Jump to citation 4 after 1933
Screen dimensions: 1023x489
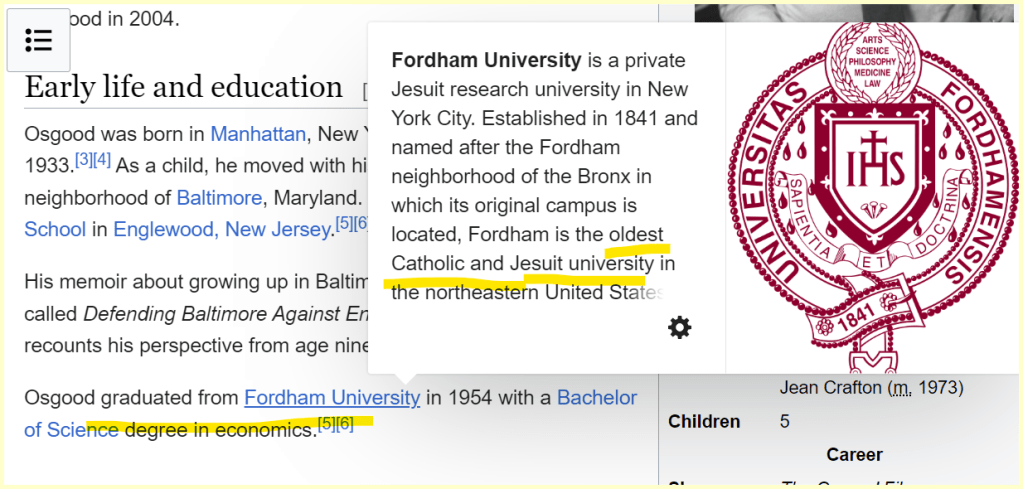point(101,161)
